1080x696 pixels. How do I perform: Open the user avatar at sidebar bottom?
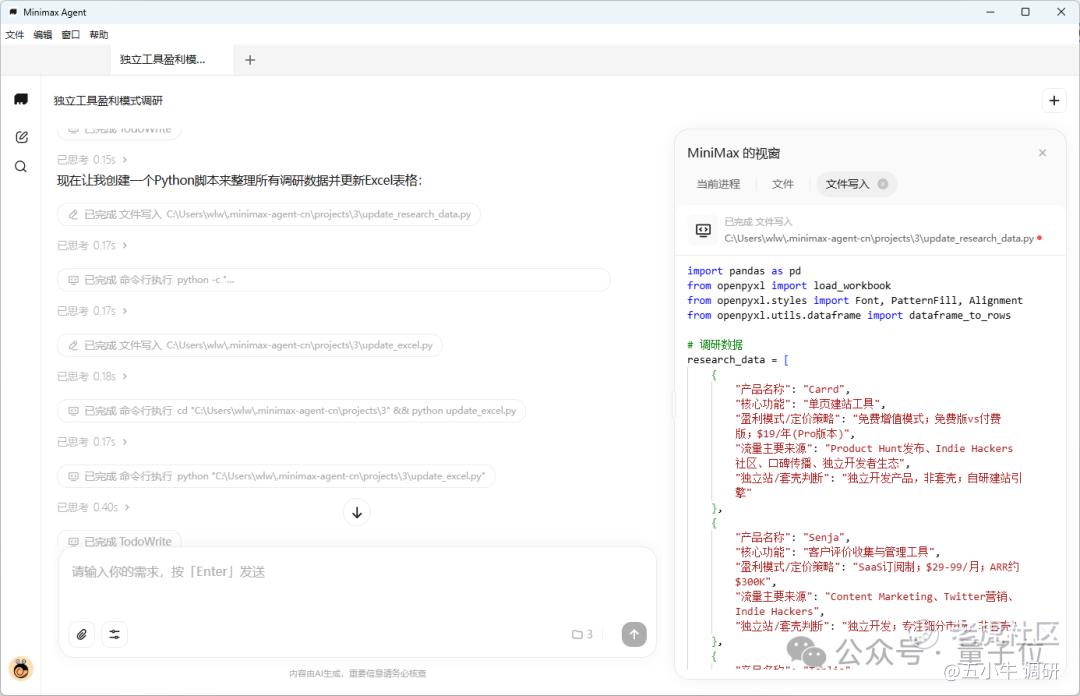click(21, 668)
